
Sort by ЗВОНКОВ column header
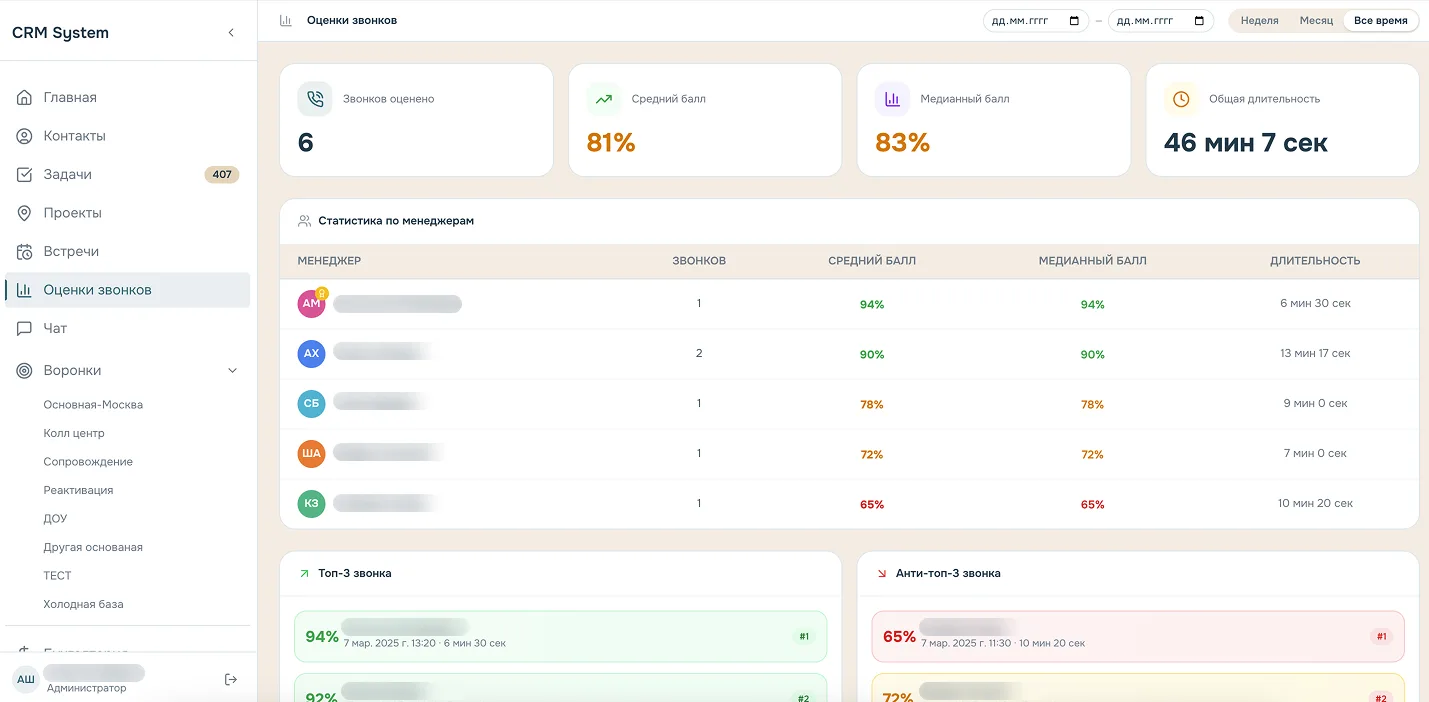tap(699, 261)
